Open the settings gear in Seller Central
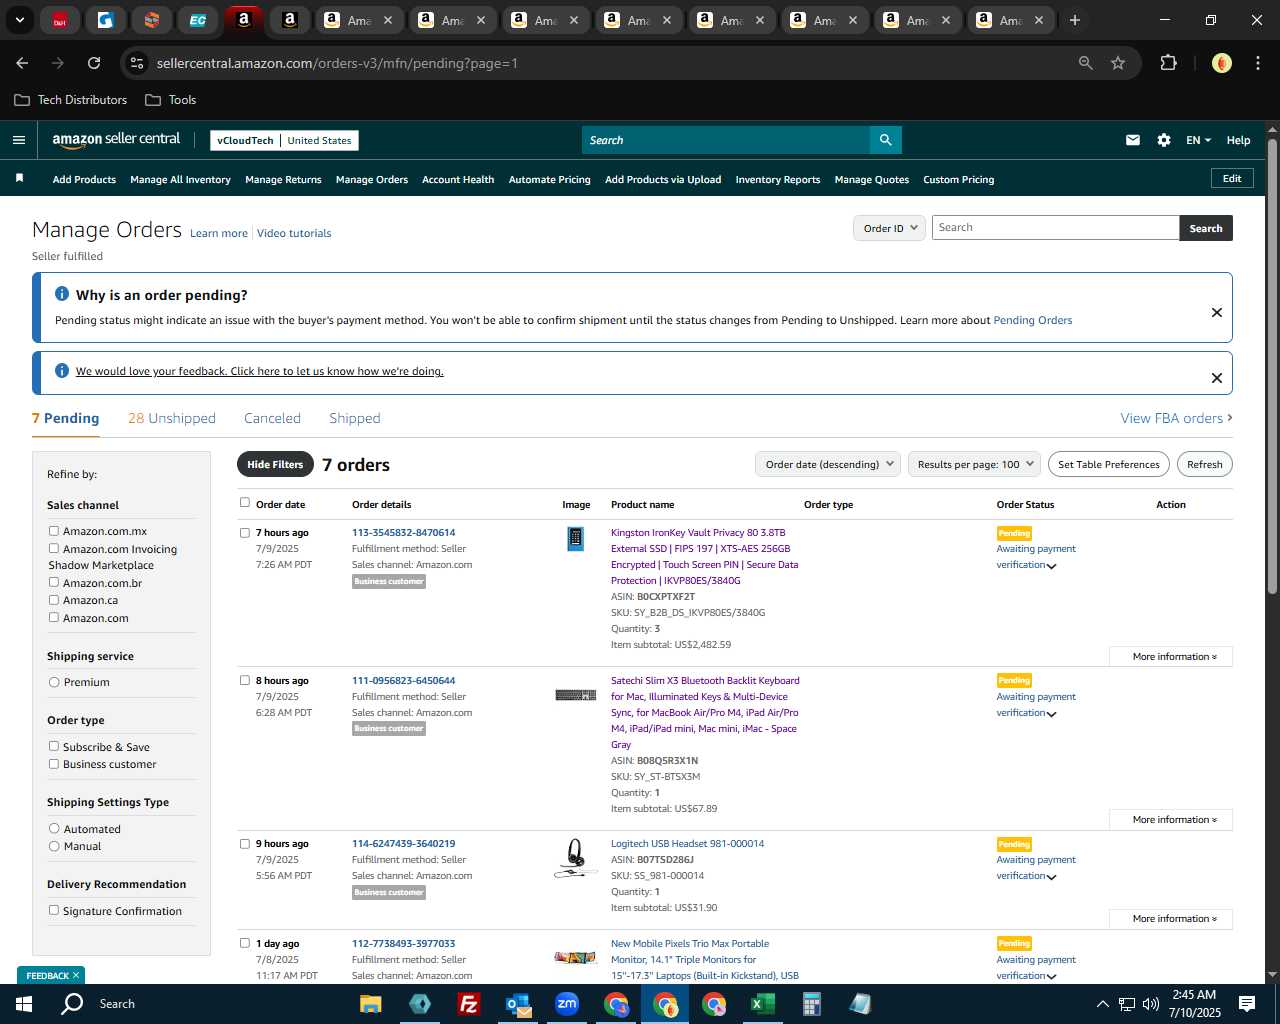Screen dimensions: 1280x1024 (1164, 140)
